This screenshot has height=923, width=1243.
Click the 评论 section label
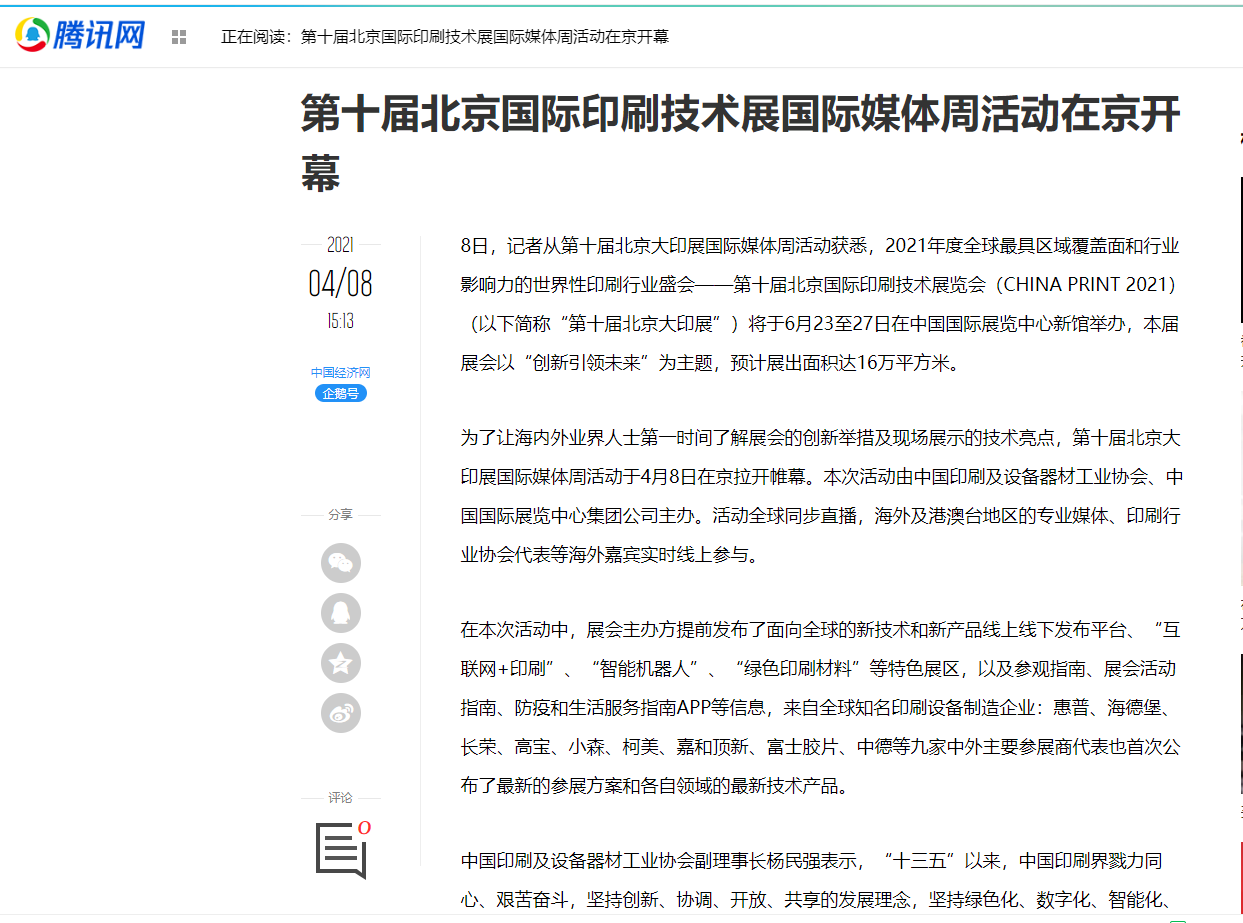coord(341,798)
